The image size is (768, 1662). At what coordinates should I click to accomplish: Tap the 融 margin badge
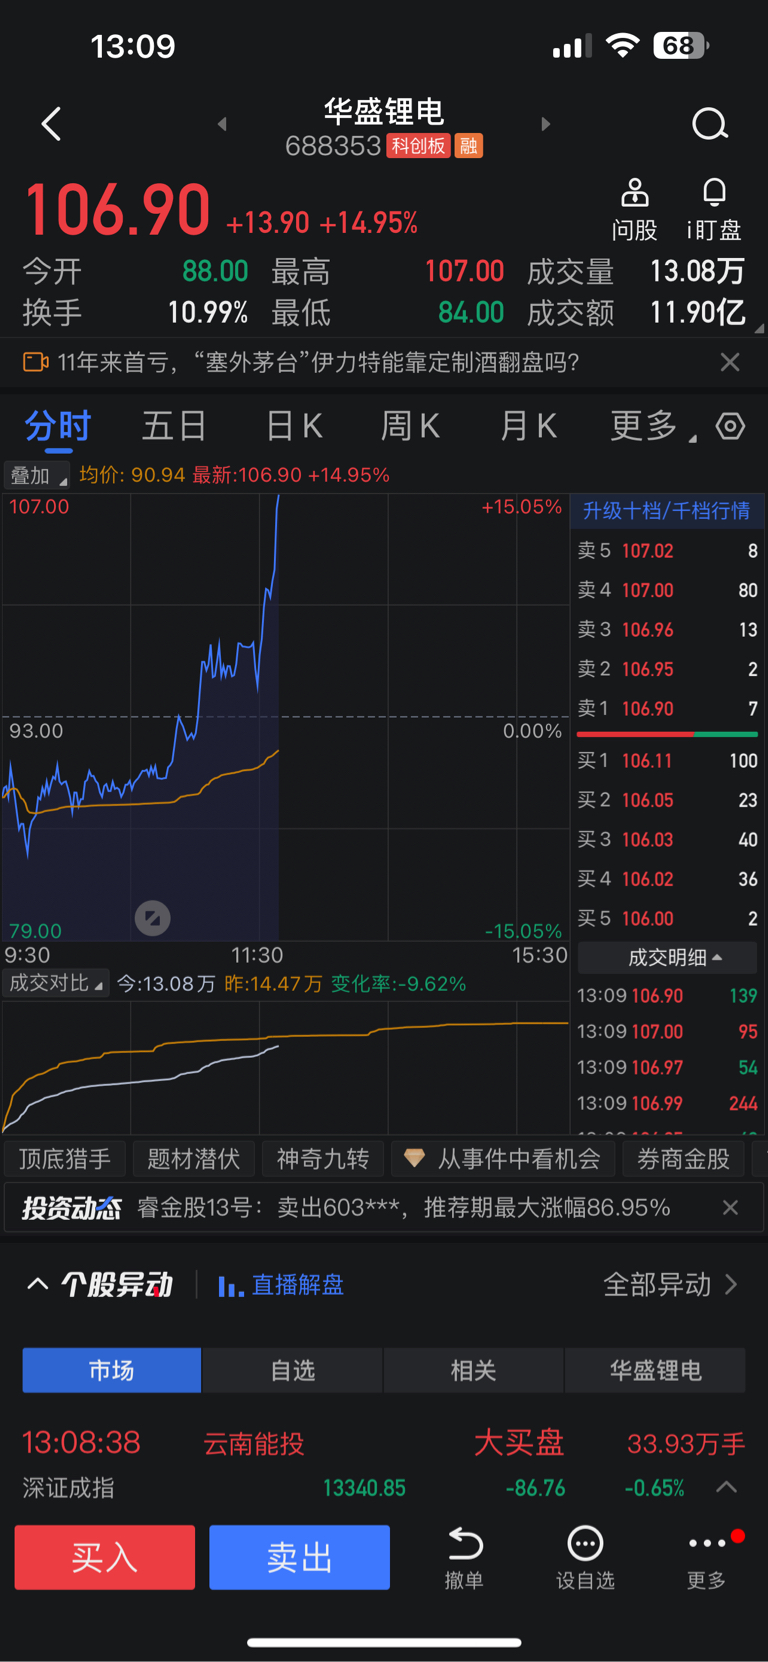[x=469, y=146]
